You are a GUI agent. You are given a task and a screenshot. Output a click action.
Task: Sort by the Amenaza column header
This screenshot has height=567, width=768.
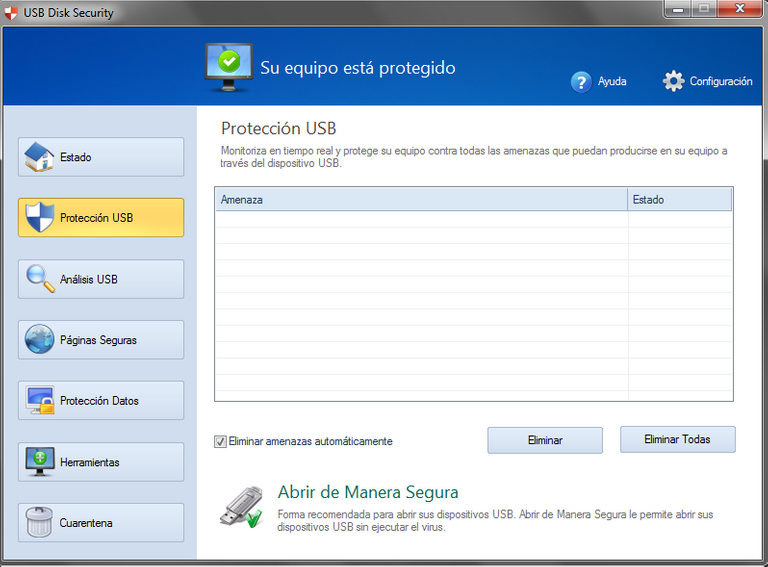pyautogui.click(x=421, y=200)
